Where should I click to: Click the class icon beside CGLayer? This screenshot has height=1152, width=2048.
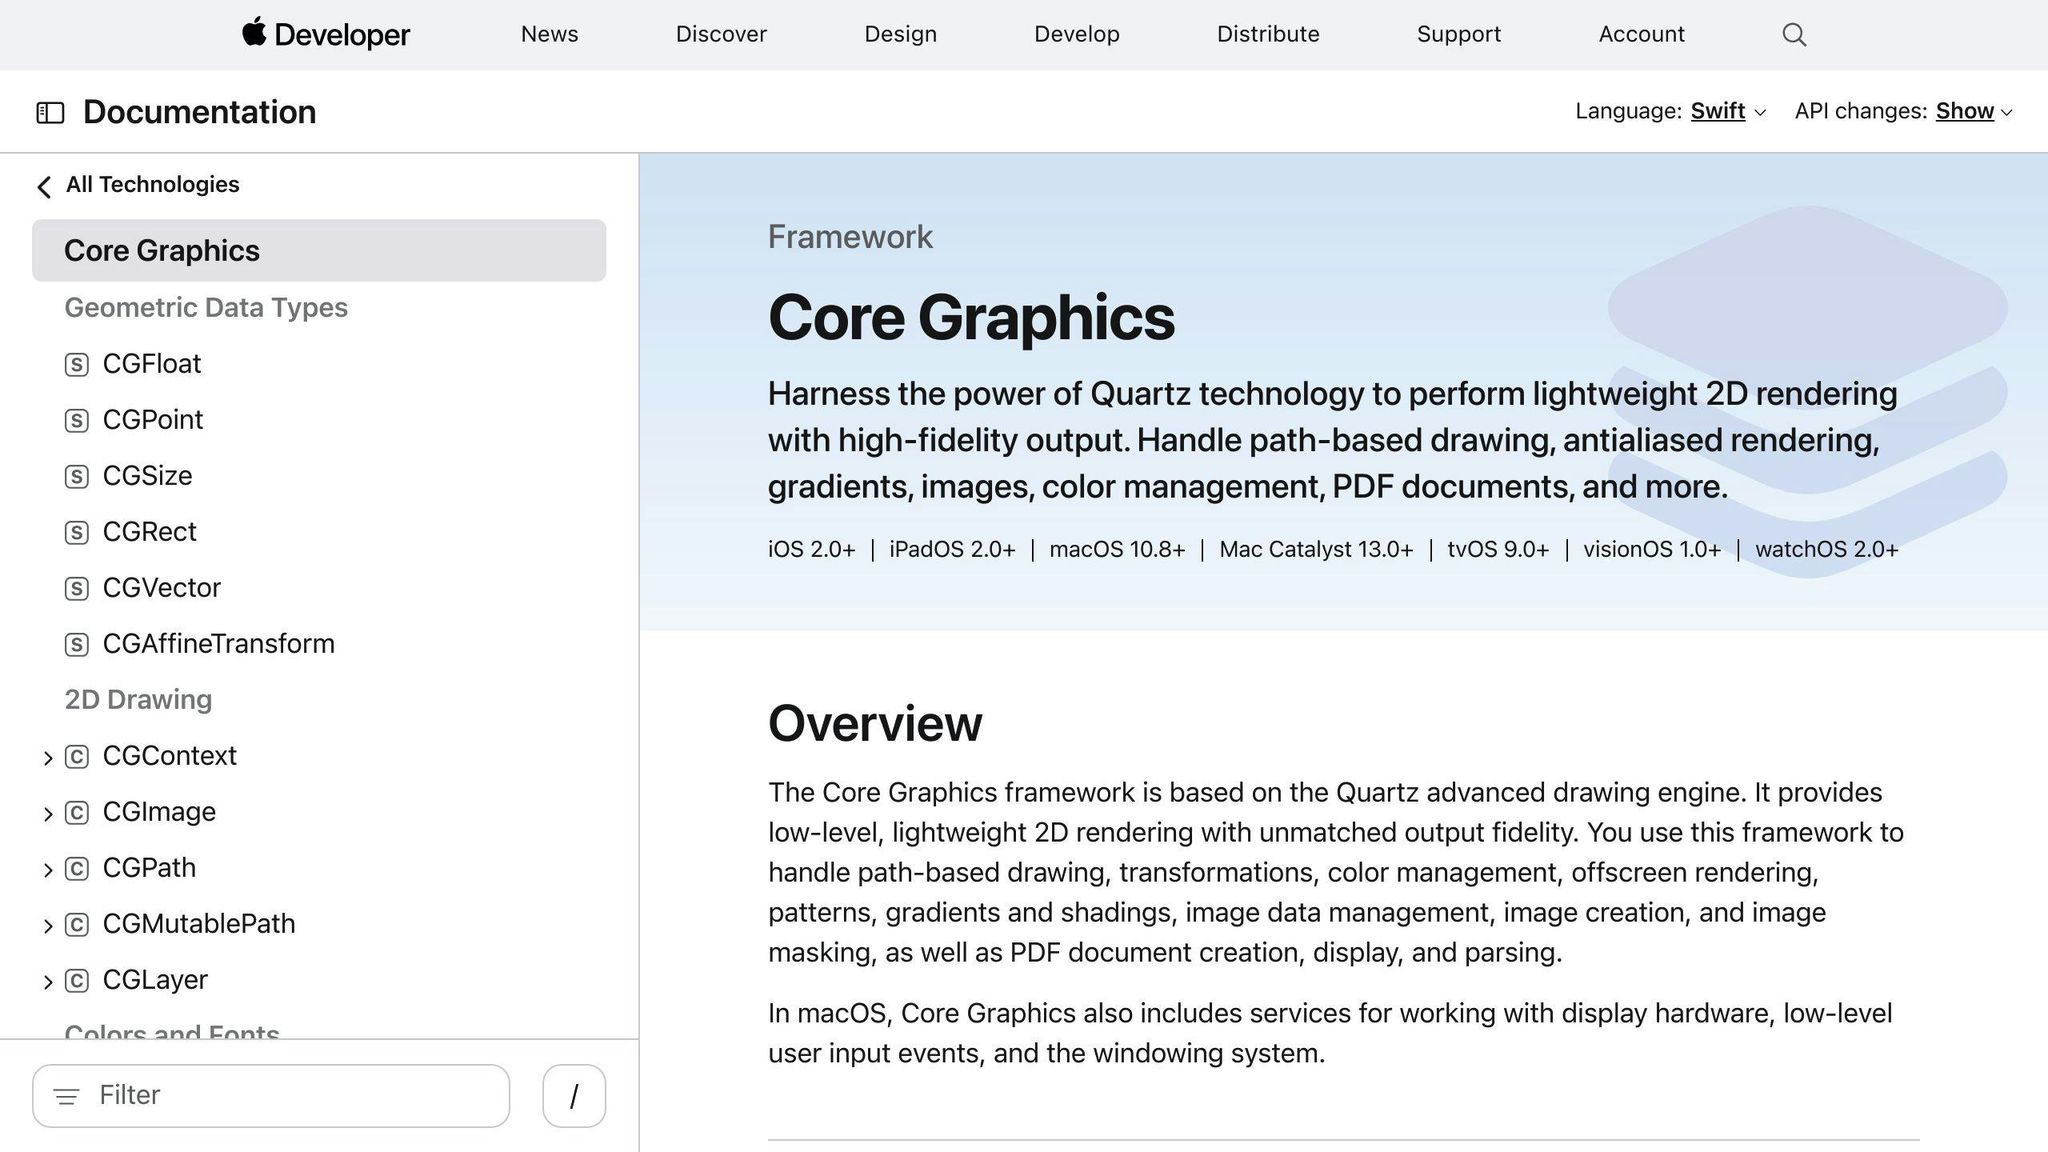77,981
